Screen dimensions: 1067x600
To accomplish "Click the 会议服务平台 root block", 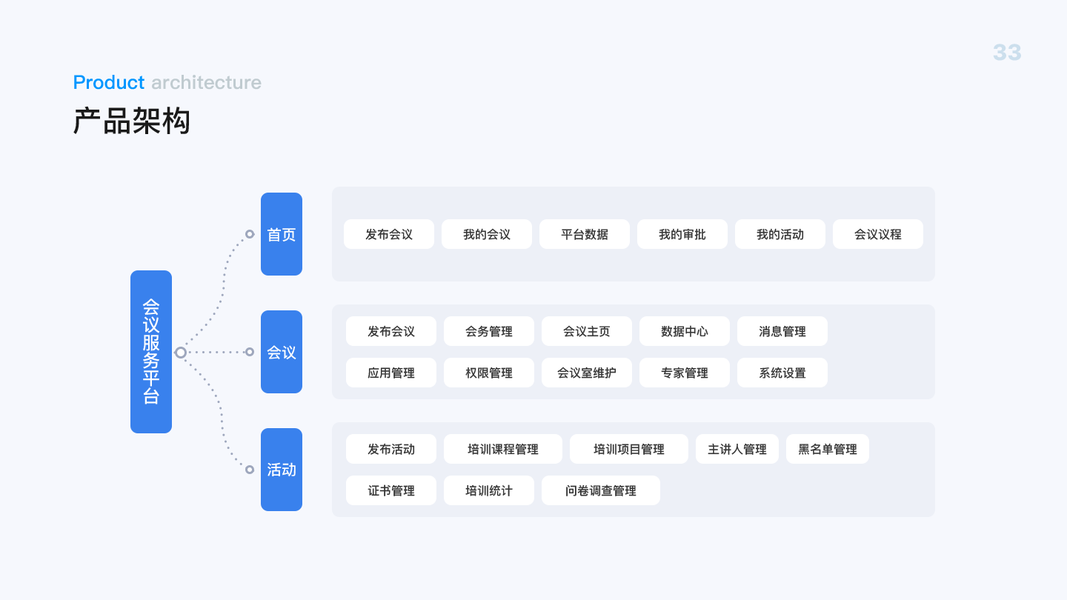I will pyautogui.click(x=151, y=352).
